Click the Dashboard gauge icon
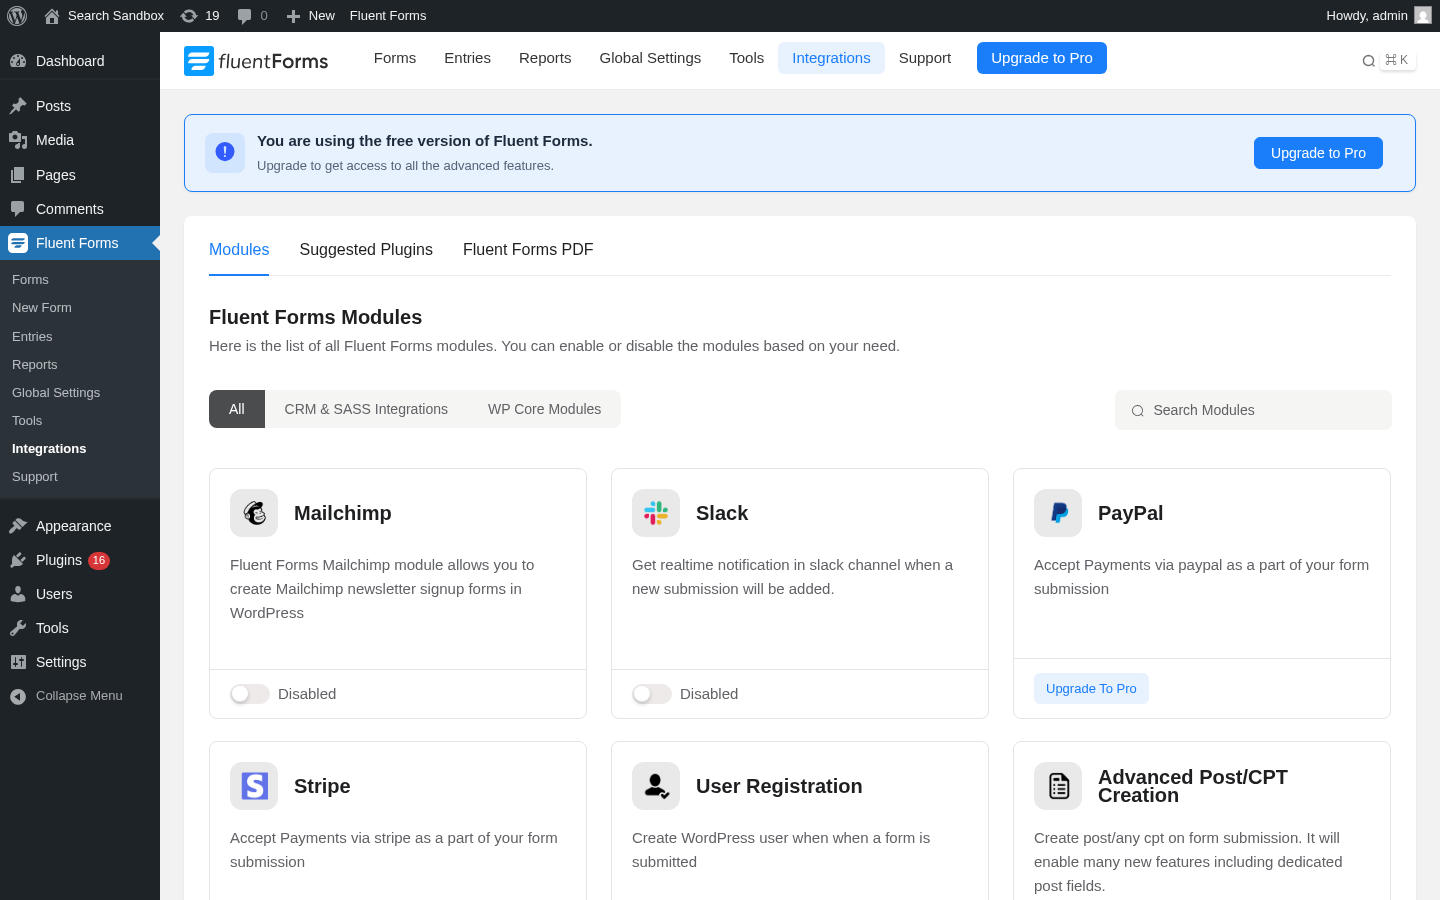 click(x=18, y=61)
